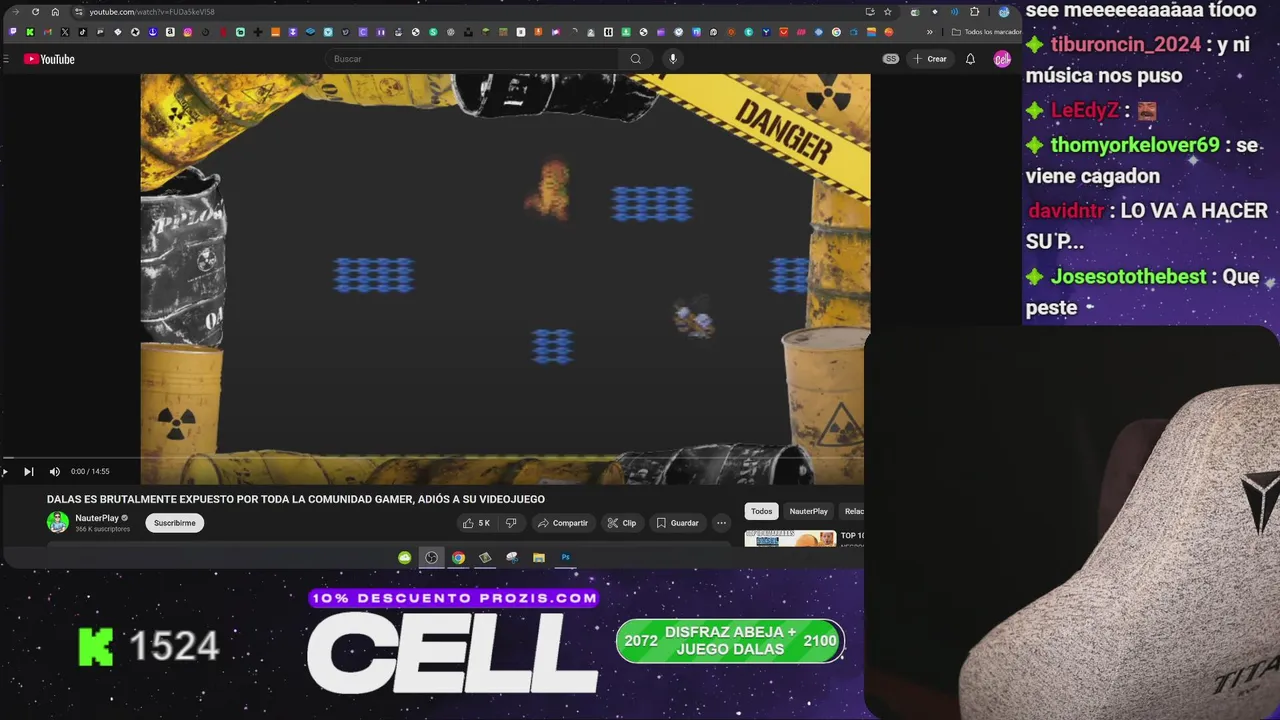
Task: Open the OBS Studio taskbar icon
Action: point(431,558)
